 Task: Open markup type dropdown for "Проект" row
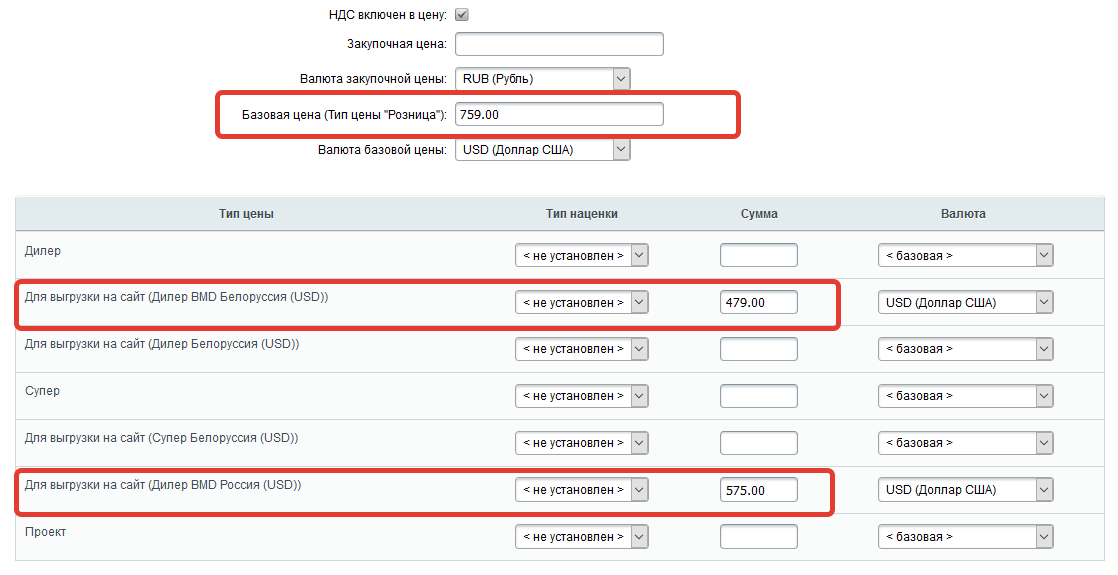pyautogui.click(x=582, y=537)
